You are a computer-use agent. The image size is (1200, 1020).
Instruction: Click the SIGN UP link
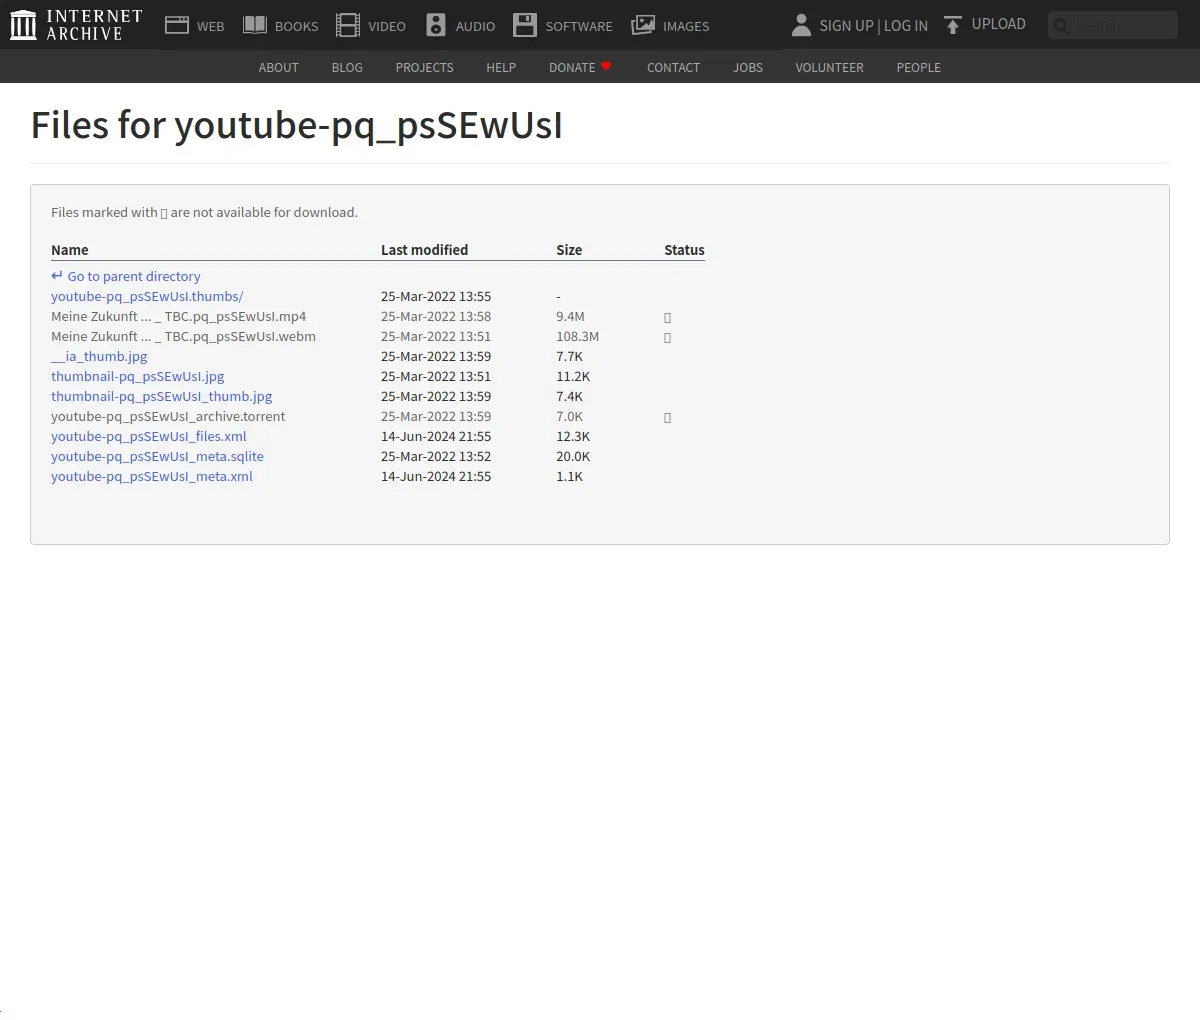846,26
